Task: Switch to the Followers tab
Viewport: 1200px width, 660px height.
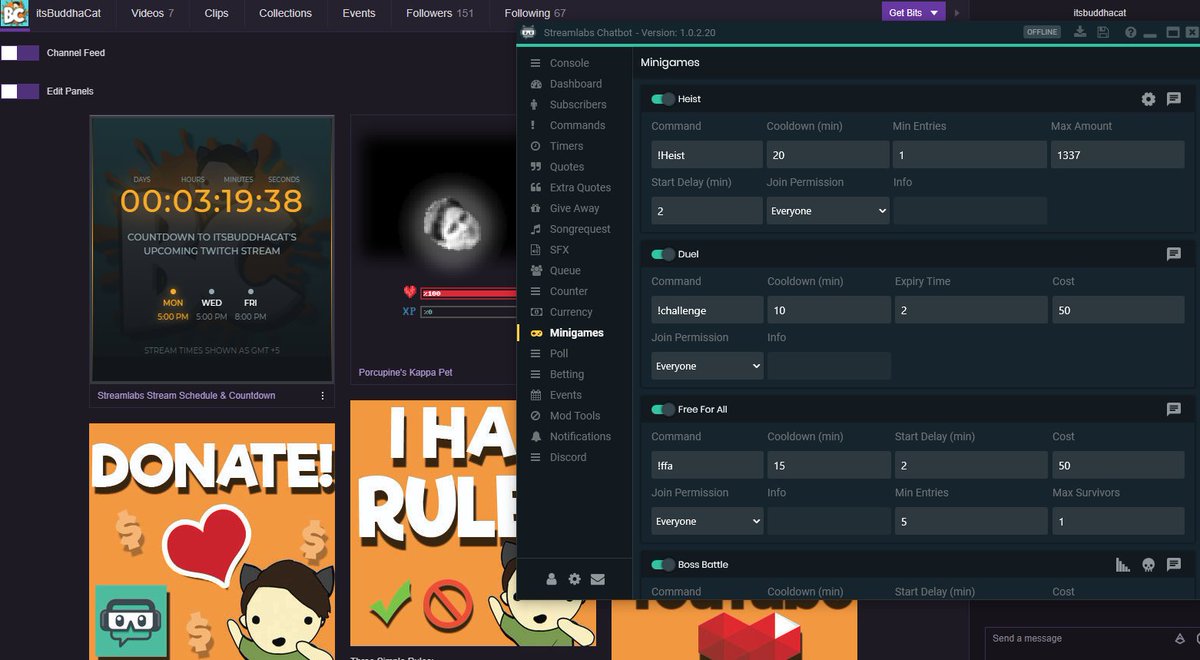Action: (440, 13)
